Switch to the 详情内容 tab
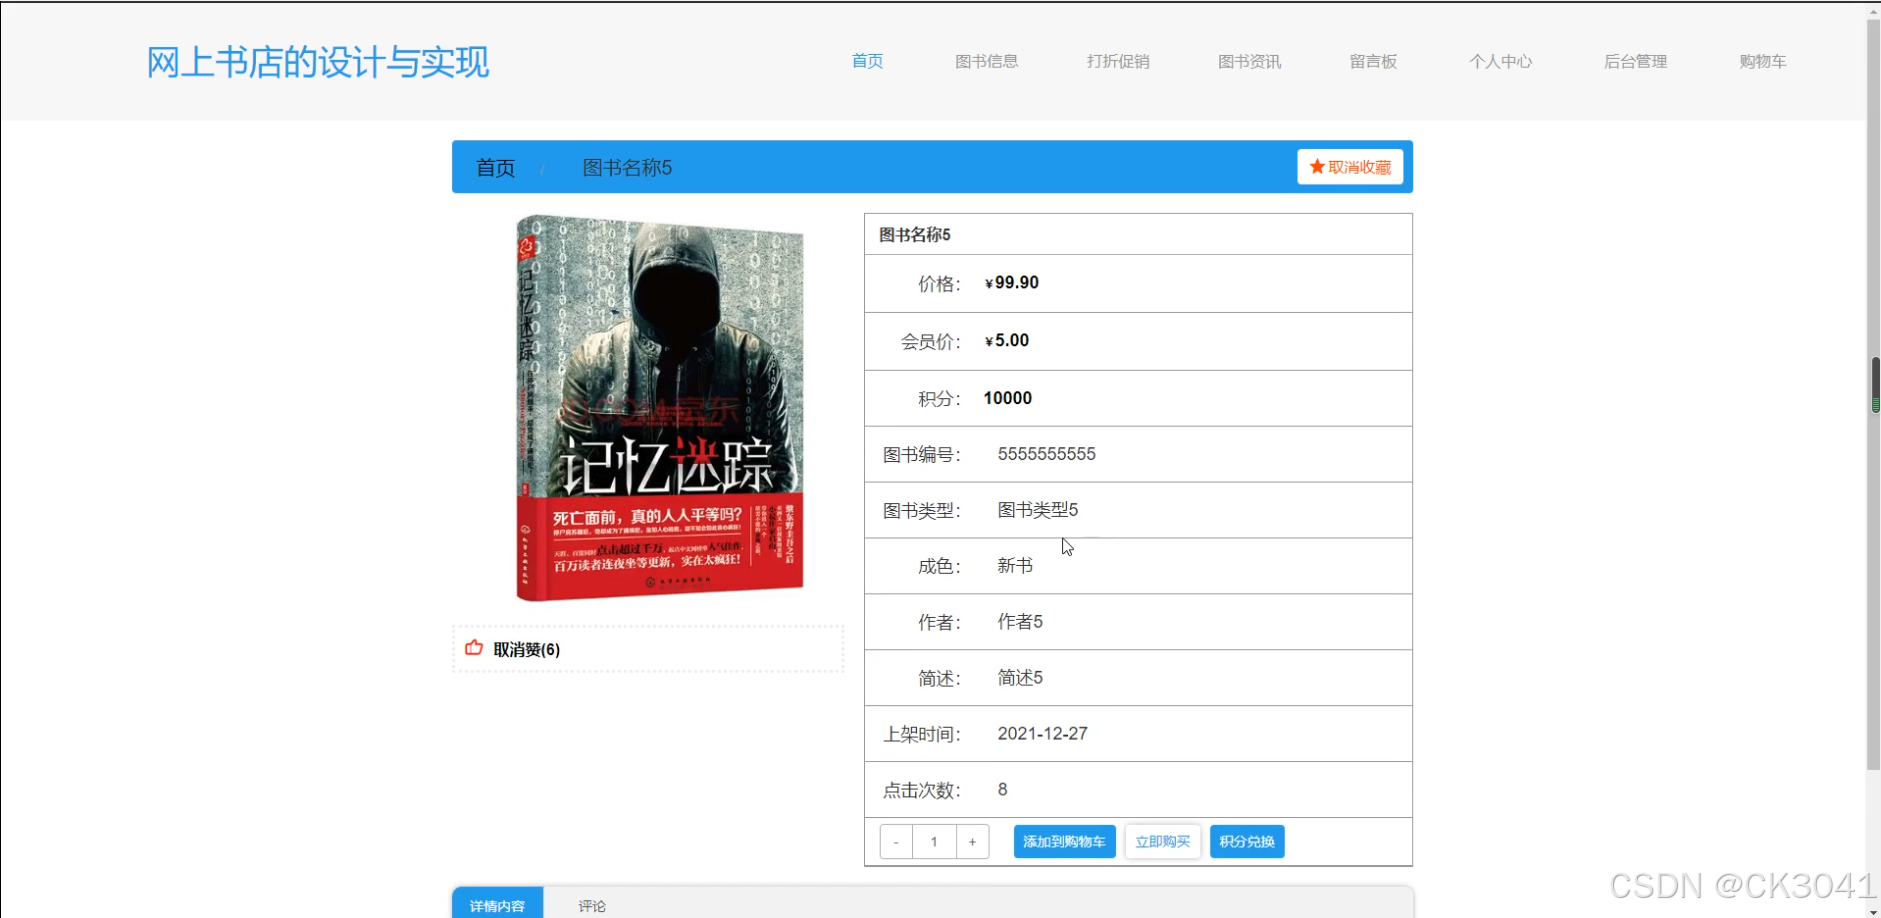 [x=497, y=905]
